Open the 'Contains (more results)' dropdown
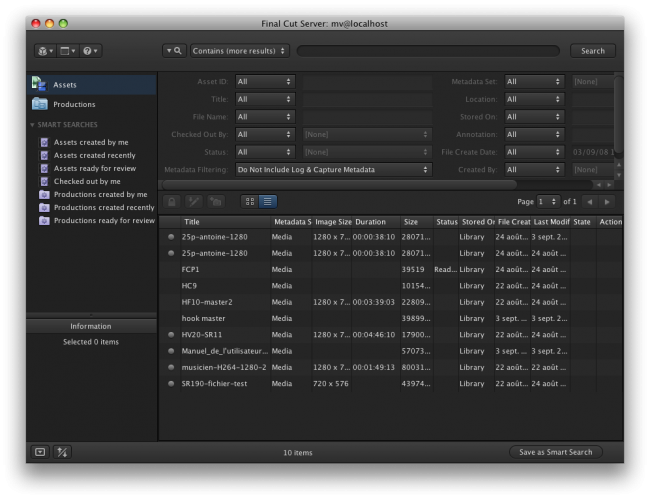 point(240,51)
